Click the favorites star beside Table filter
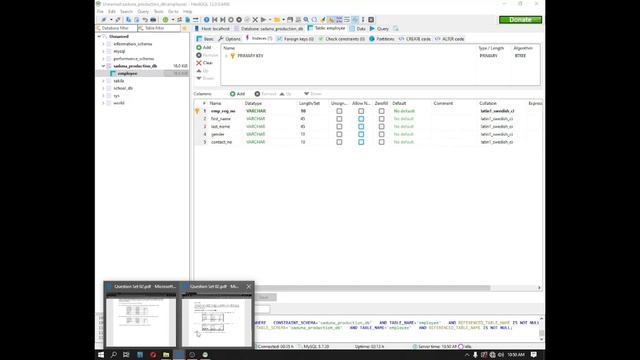 pyautogui.click(x=184, y=28)
